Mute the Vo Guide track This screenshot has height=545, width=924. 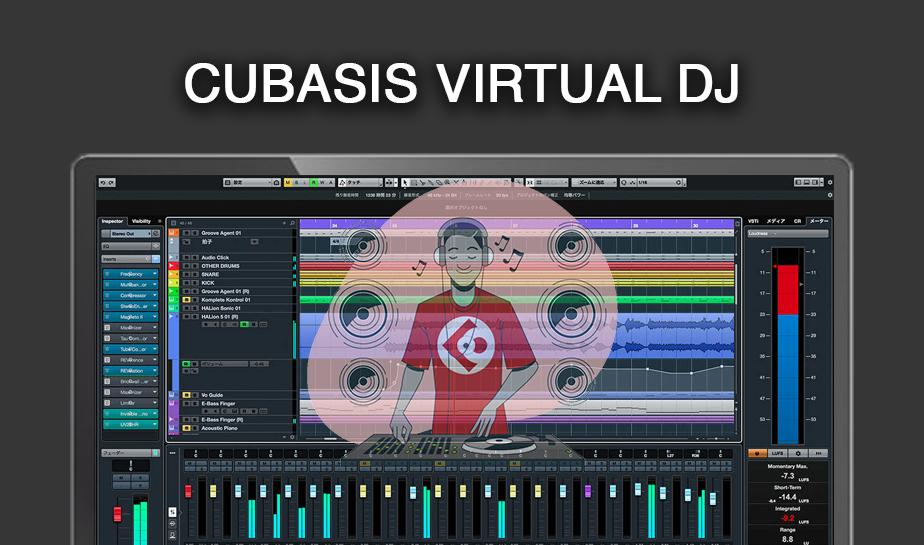[187, 395]
